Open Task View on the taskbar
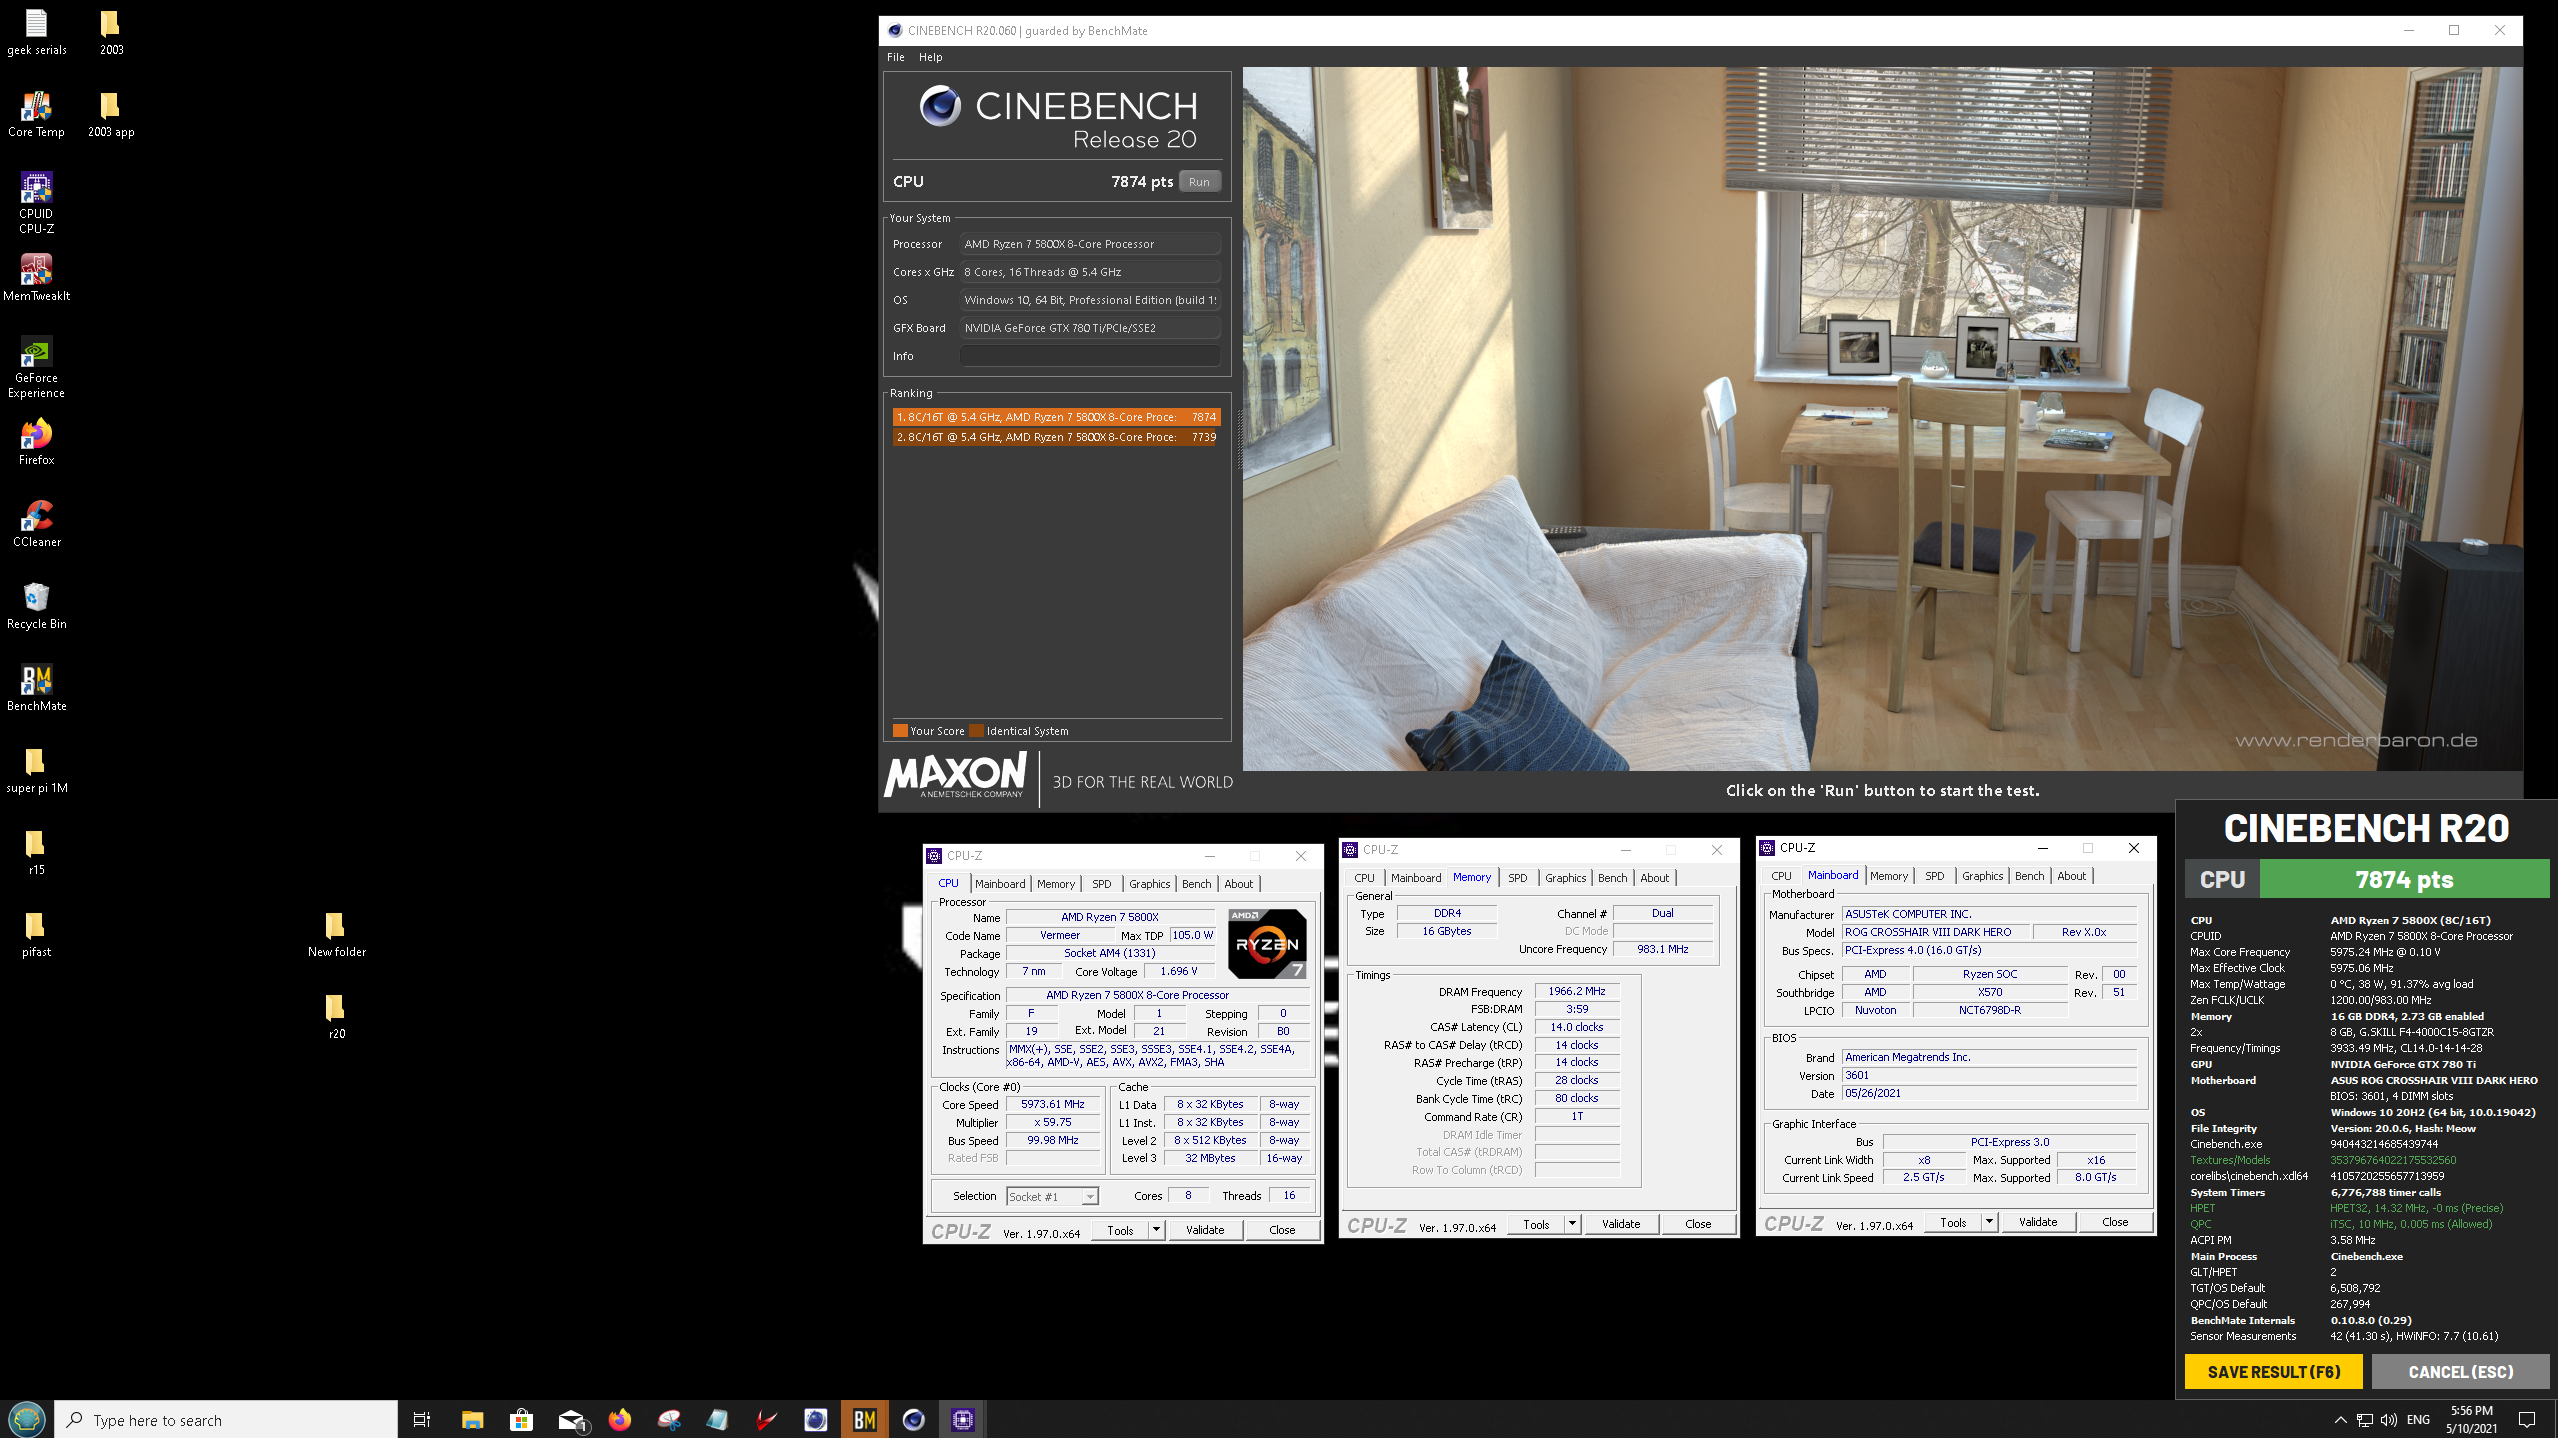The width and height of the screenshot is (2558, 1438). click(x=422, y=1419)
